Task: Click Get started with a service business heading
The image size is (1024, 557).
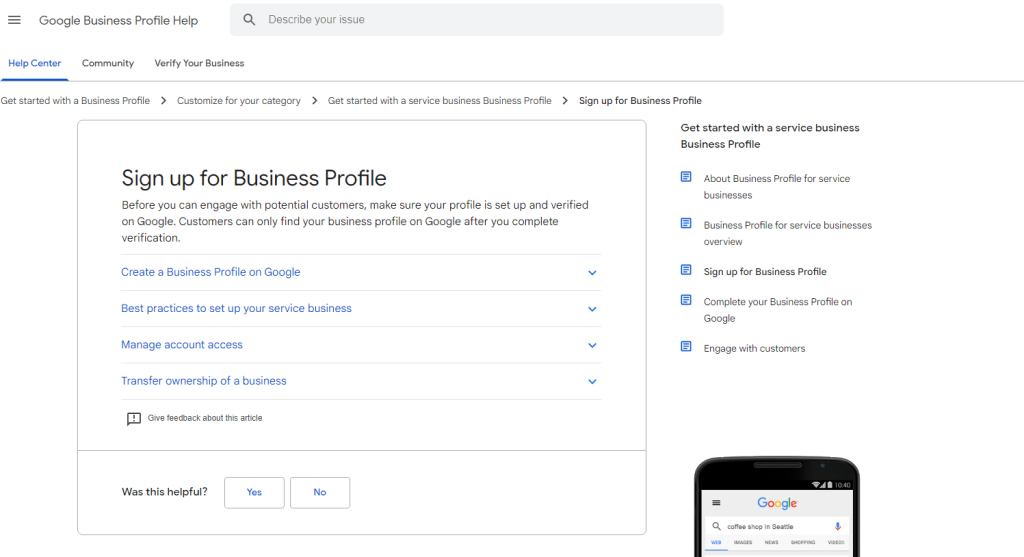Action: pos(770,136)
